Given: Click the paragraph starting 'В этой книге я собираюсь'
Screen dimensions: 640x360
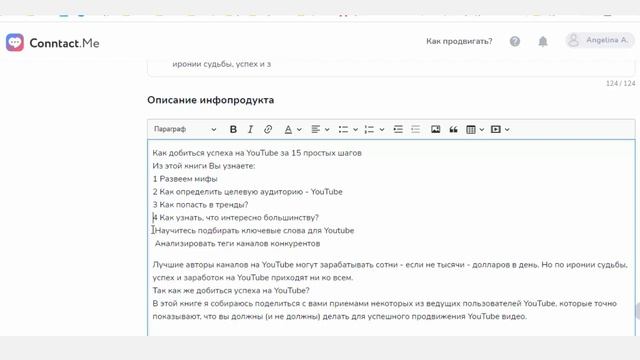Looking at the screenshot, I should click(x=384, y=310).
